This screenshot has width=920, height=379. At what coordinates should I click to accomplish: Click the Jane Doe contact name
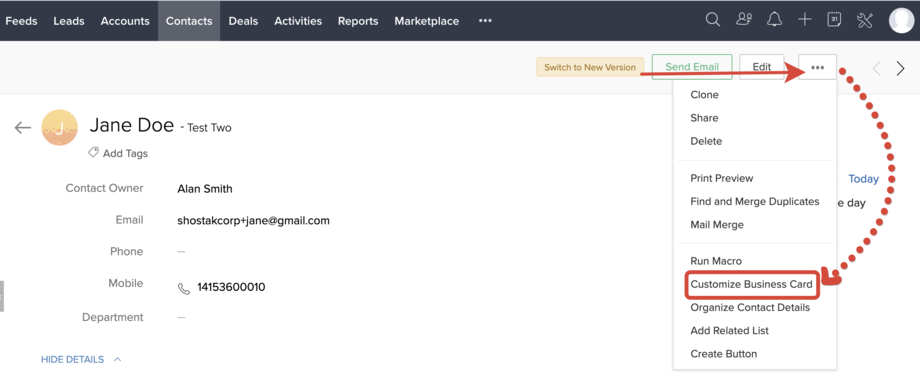point(131,125)
